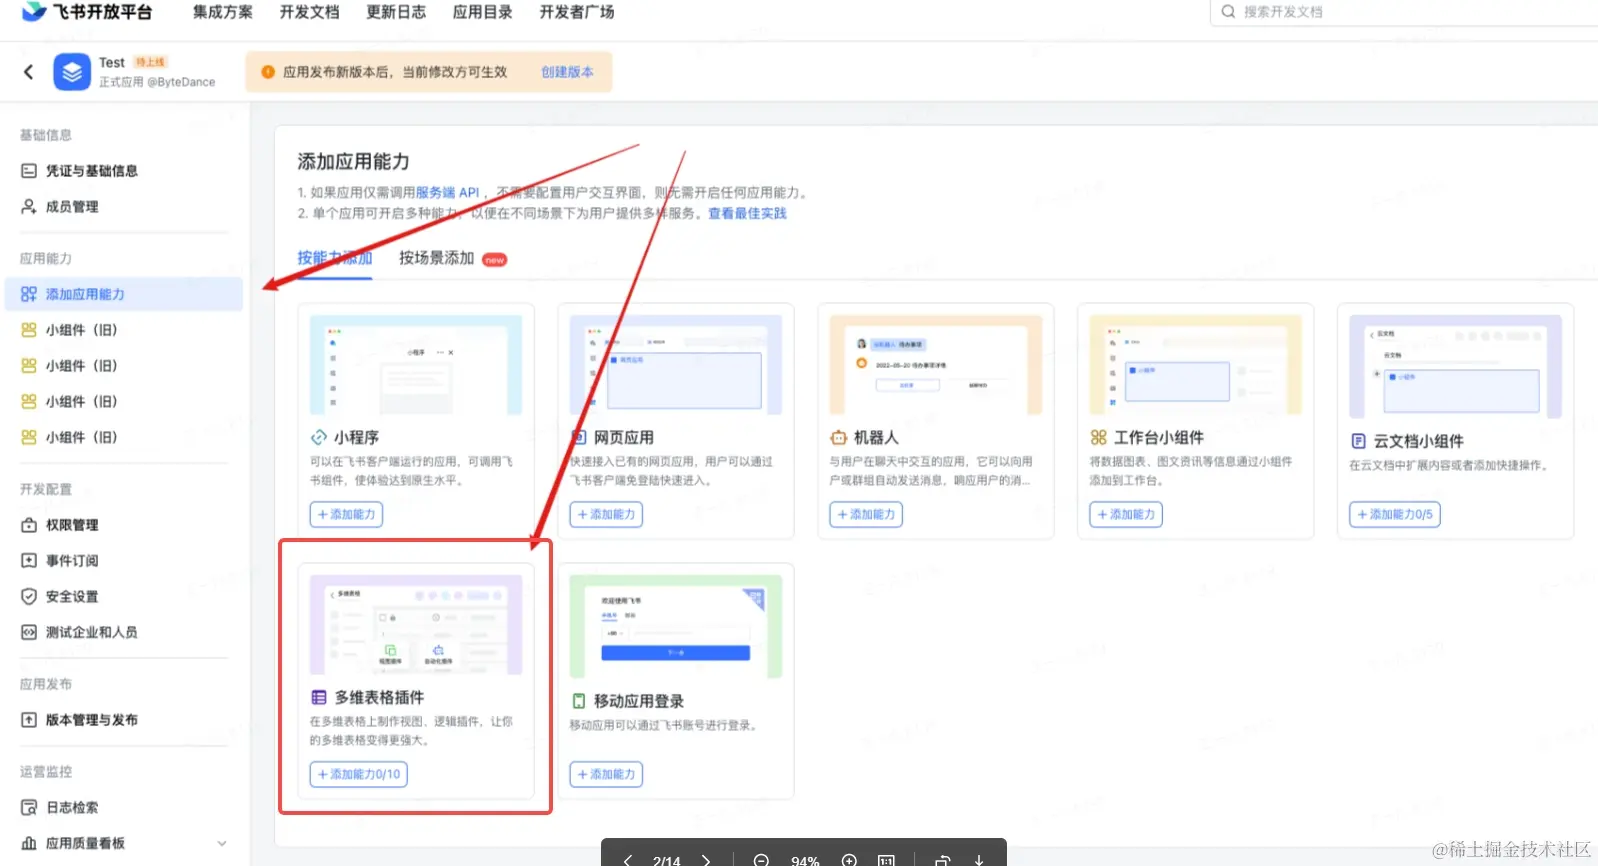Viewport: 1598px width, 866px height.
Task: Zoom in with the plus magnifier
Action: pyautogui.click(x=849, y=860)
